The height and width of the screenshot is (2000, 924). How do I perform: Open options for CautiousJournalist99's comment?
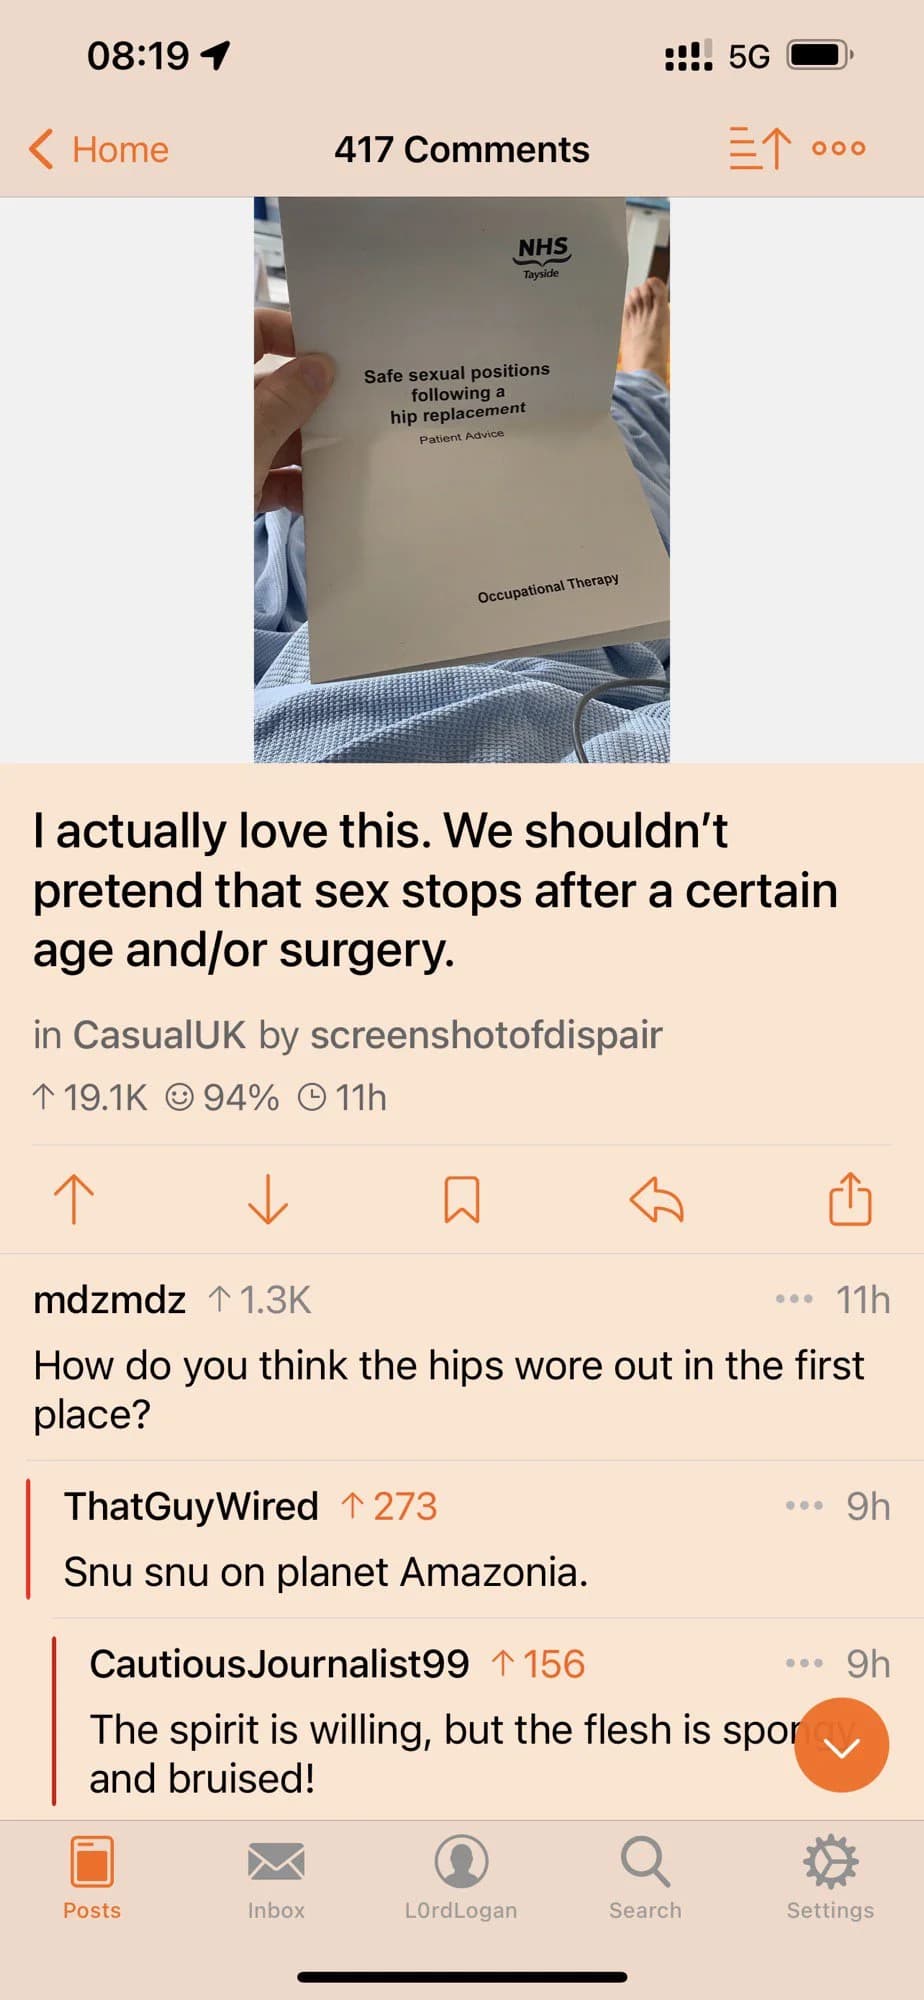tap(804, 1664)
